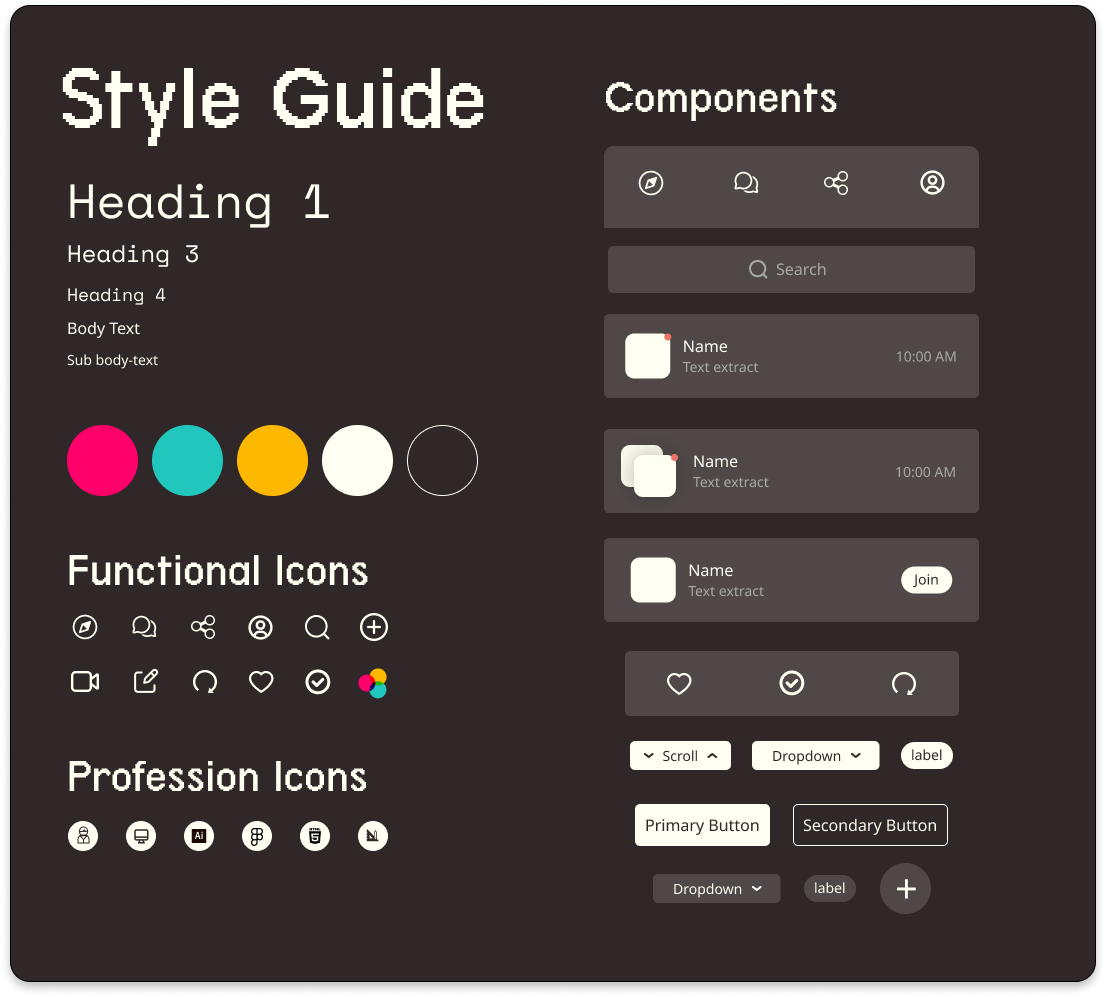Click the 'Components' heading
The width and height of the screenshot is (1106, 997).
(x=721, y=99)
